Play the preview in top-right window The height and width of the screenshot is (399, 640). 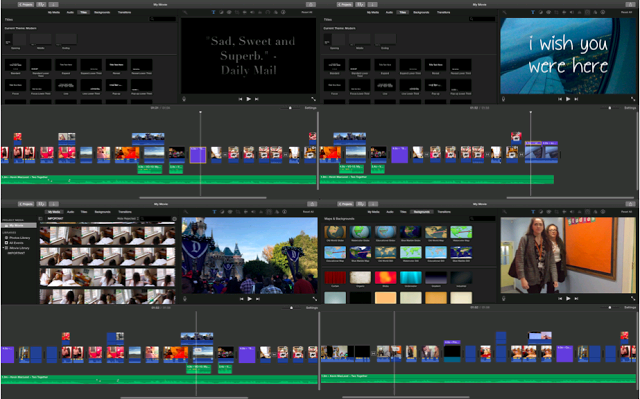568,99
